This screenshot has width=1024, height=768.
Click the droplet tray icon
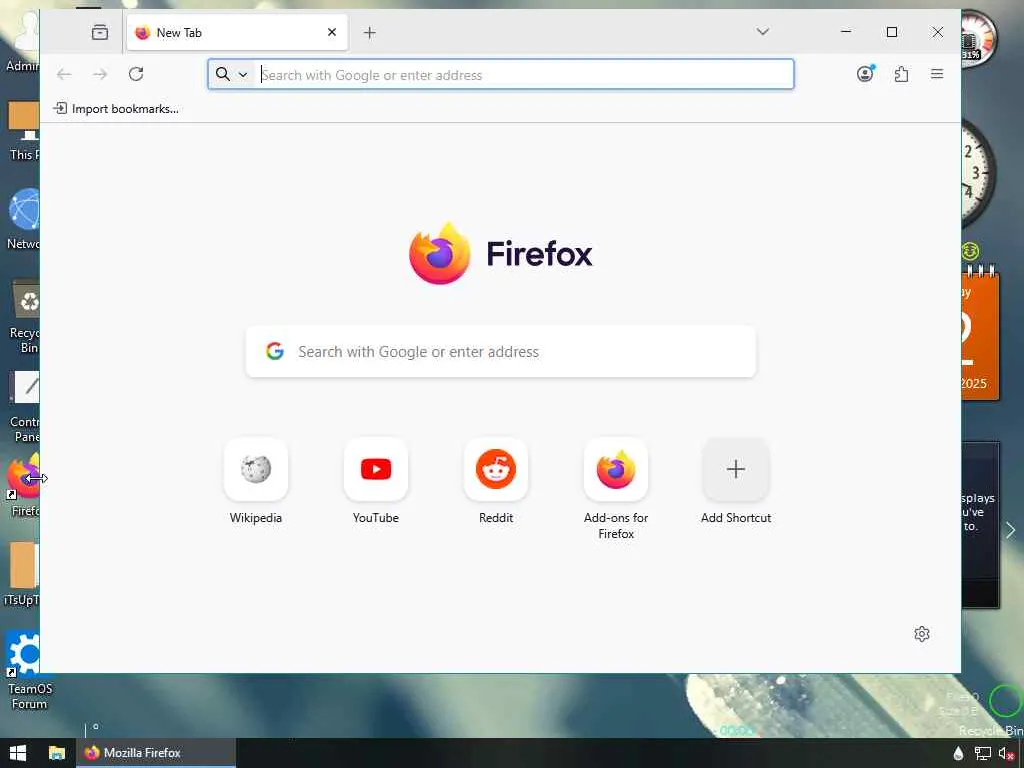click(x=958, y=754)
